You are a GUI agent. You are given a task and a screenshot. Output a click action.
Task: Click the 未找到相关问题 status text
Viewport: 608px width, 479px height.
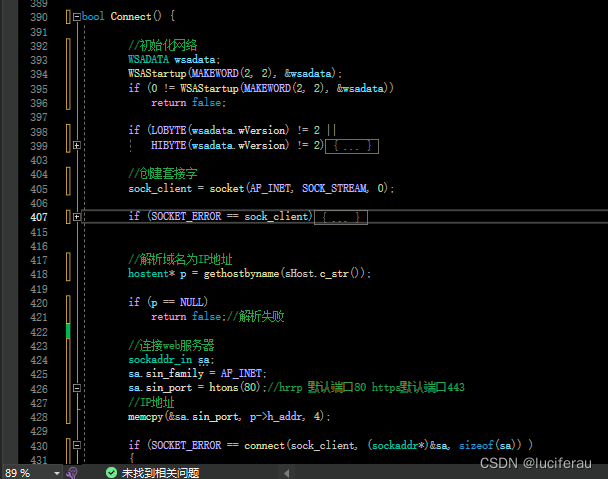tap(160, 473)
